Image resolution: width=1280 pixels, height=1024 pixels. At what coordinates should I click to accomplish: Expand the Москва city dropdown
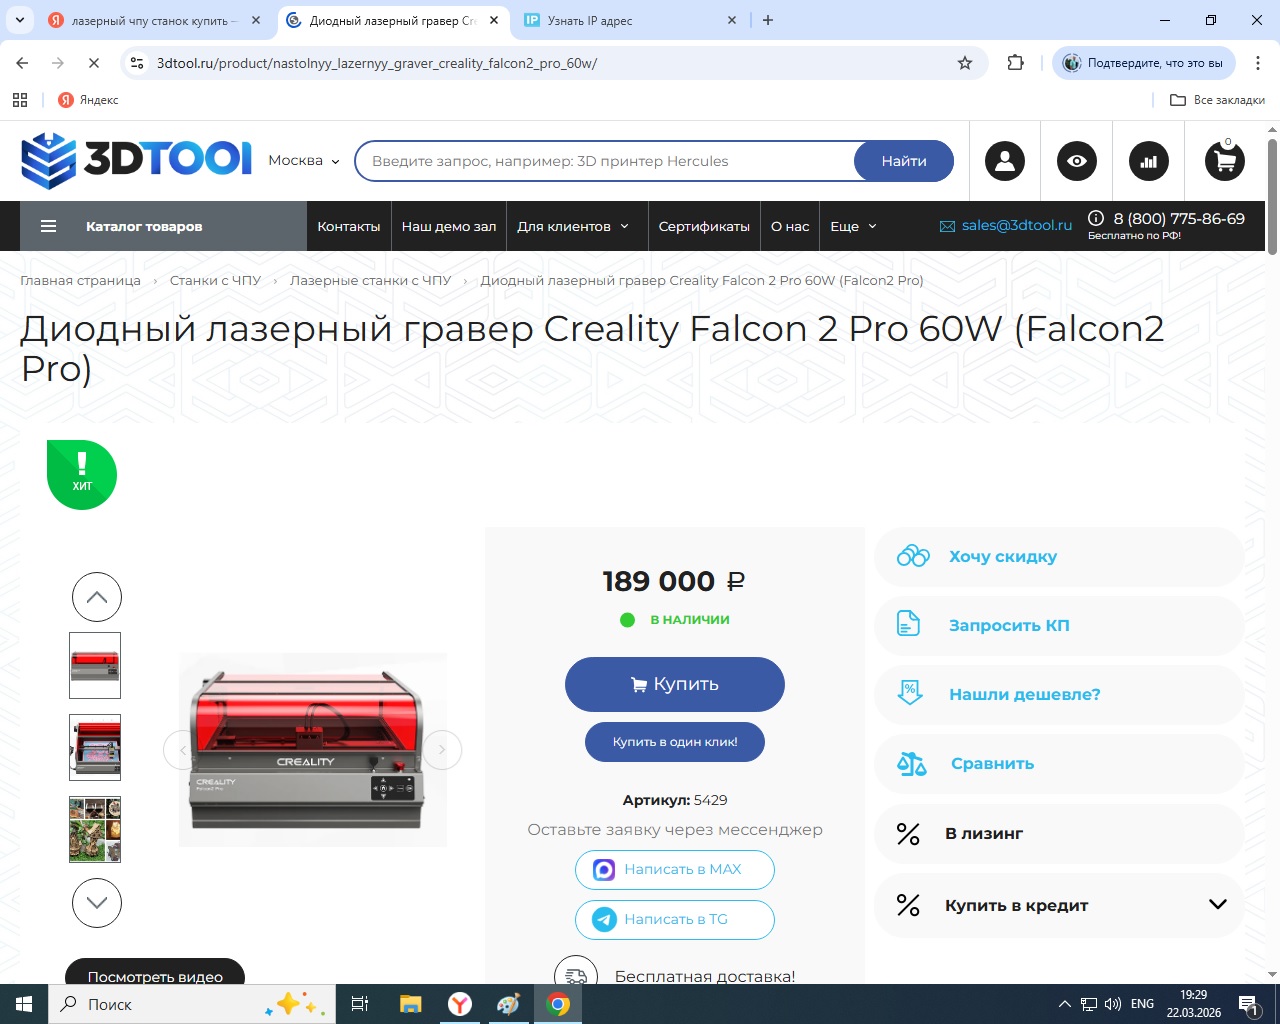304,161
